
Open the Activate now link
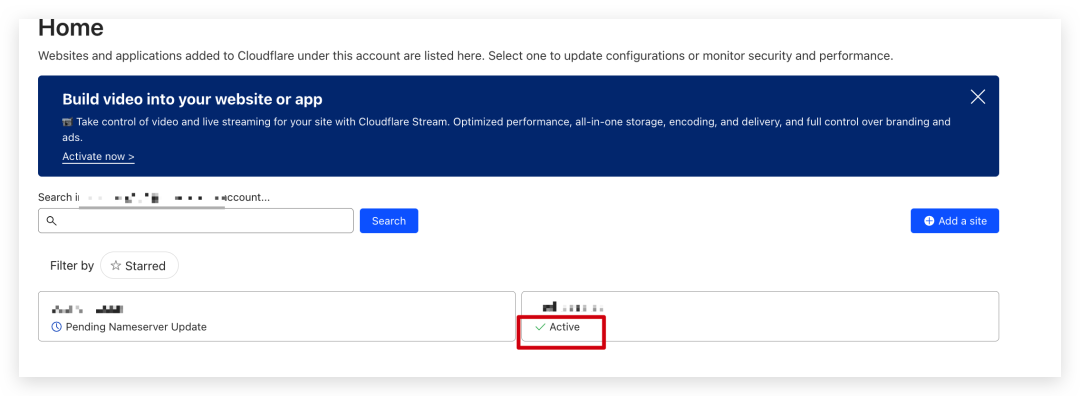pyautogui.click(x=98, y=156)
